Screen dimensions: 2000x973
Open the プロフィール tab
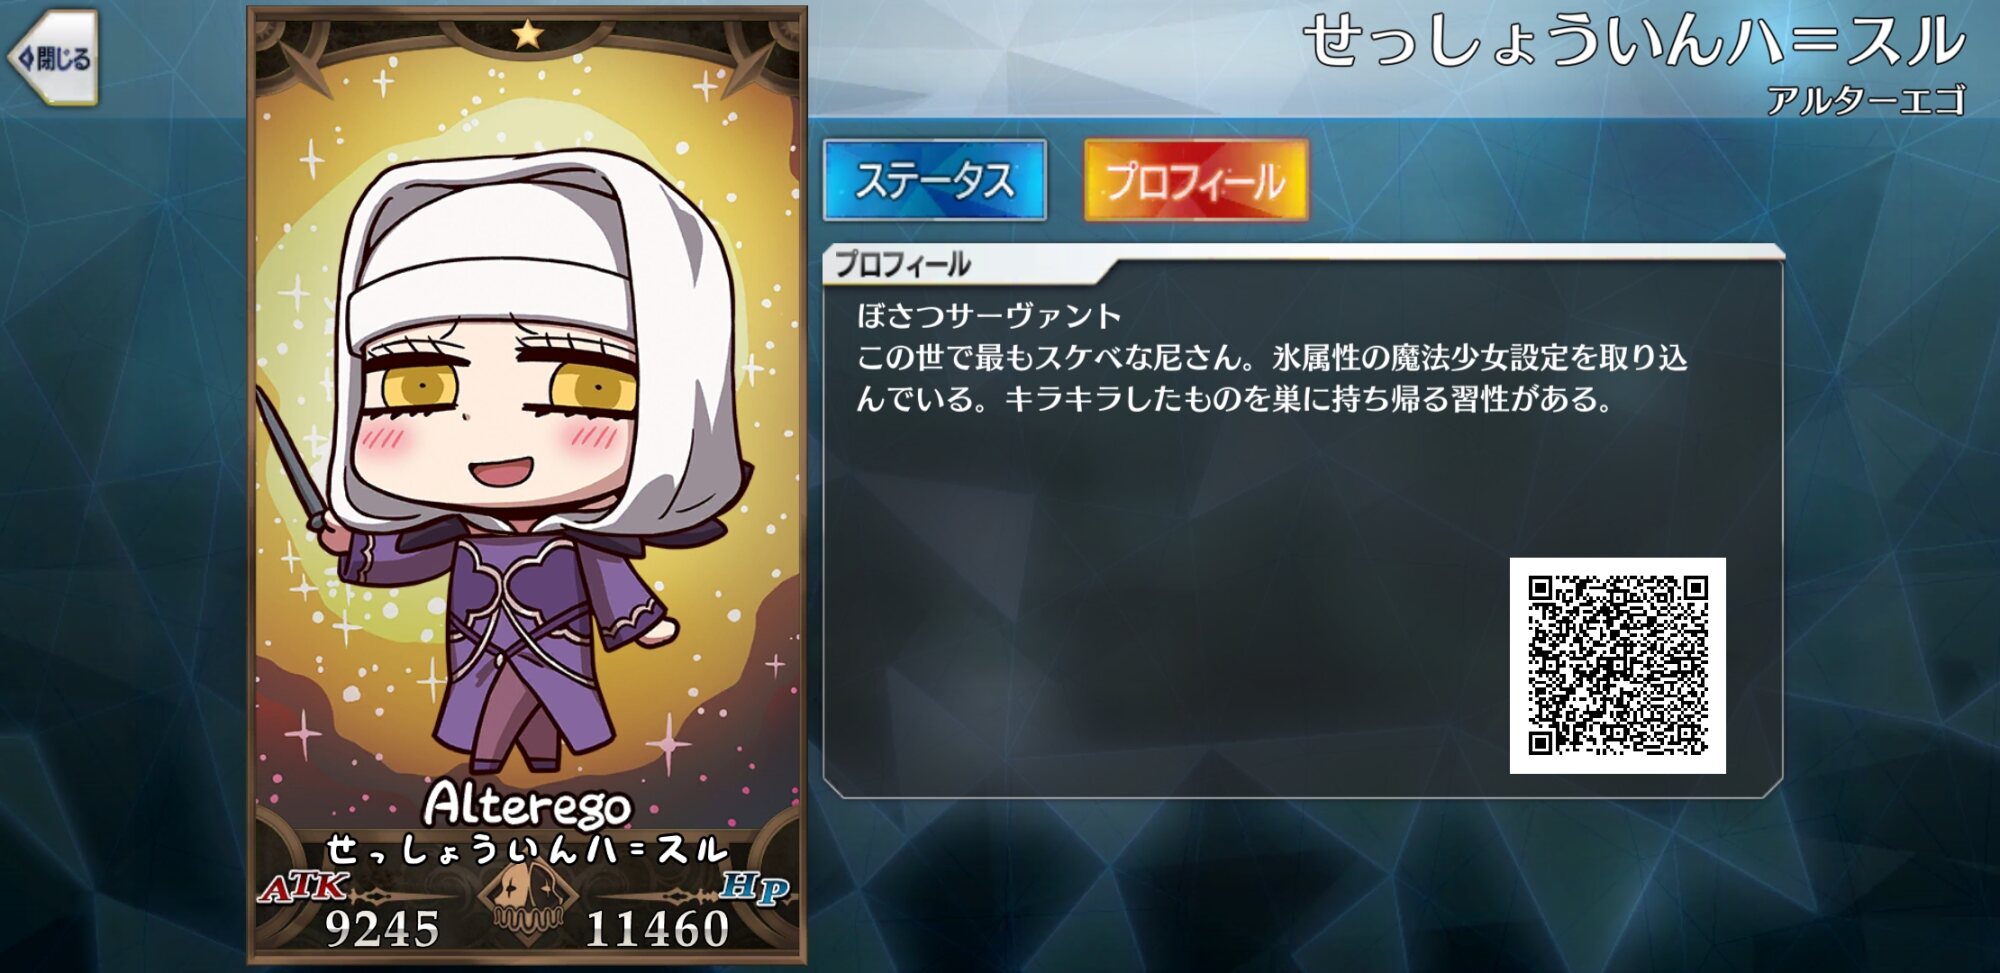(x=1196, y=180)
